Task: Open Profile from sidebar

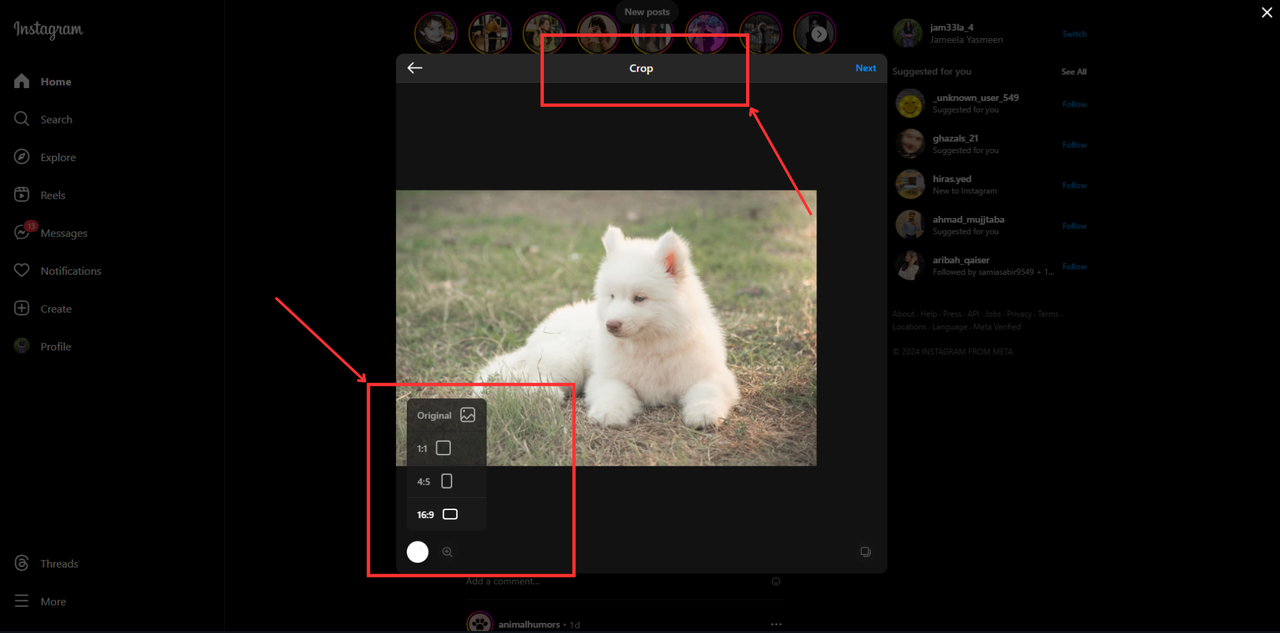Action: [44, 347]
